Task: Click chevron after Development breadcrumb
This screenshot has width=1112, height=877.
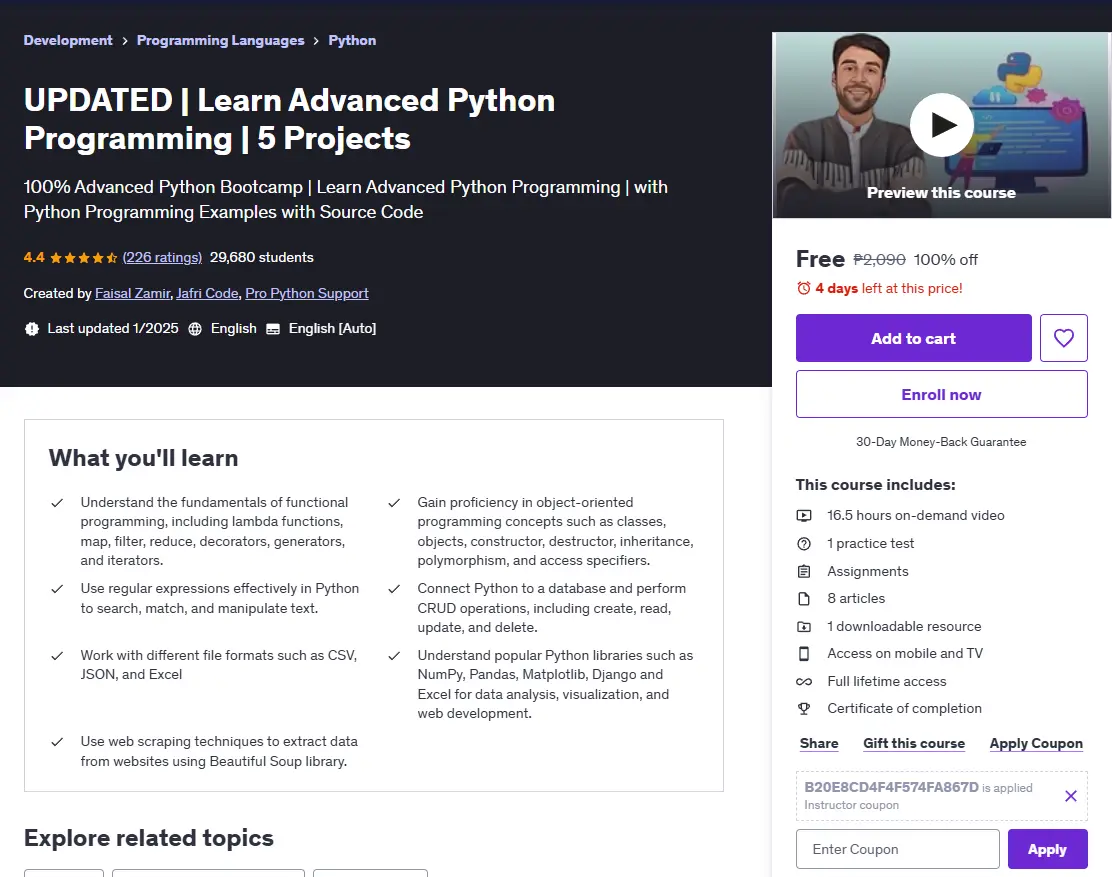Action: [x=125, y=41]
